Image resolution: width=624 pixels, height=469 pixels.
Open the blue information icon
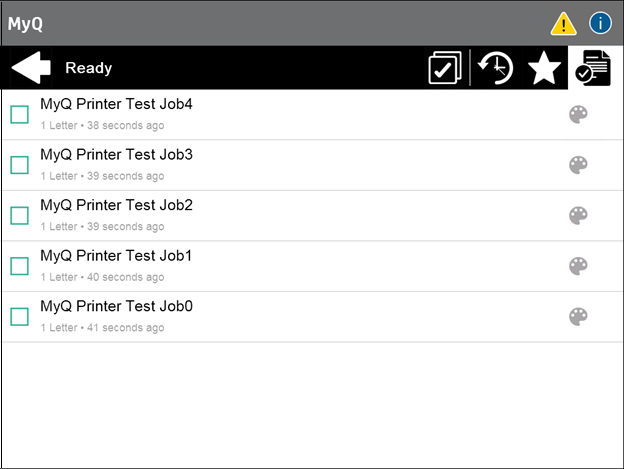(600, 23)
